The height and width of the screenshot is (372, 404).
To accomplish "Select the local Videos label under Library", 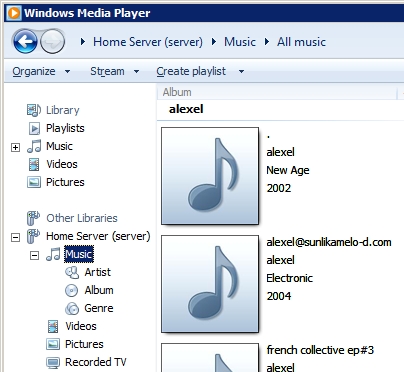I will point(62,164).
